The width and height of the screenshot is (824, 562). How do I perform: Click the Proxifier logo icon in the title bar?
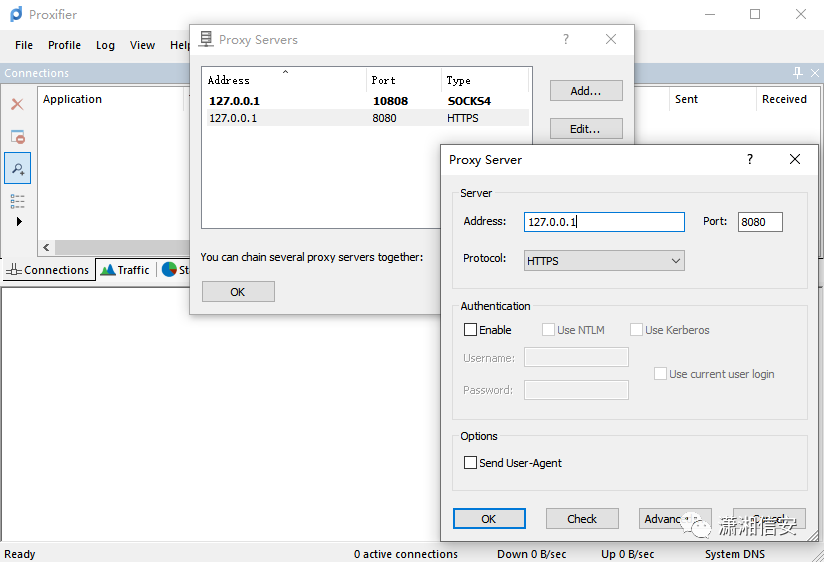16,14
